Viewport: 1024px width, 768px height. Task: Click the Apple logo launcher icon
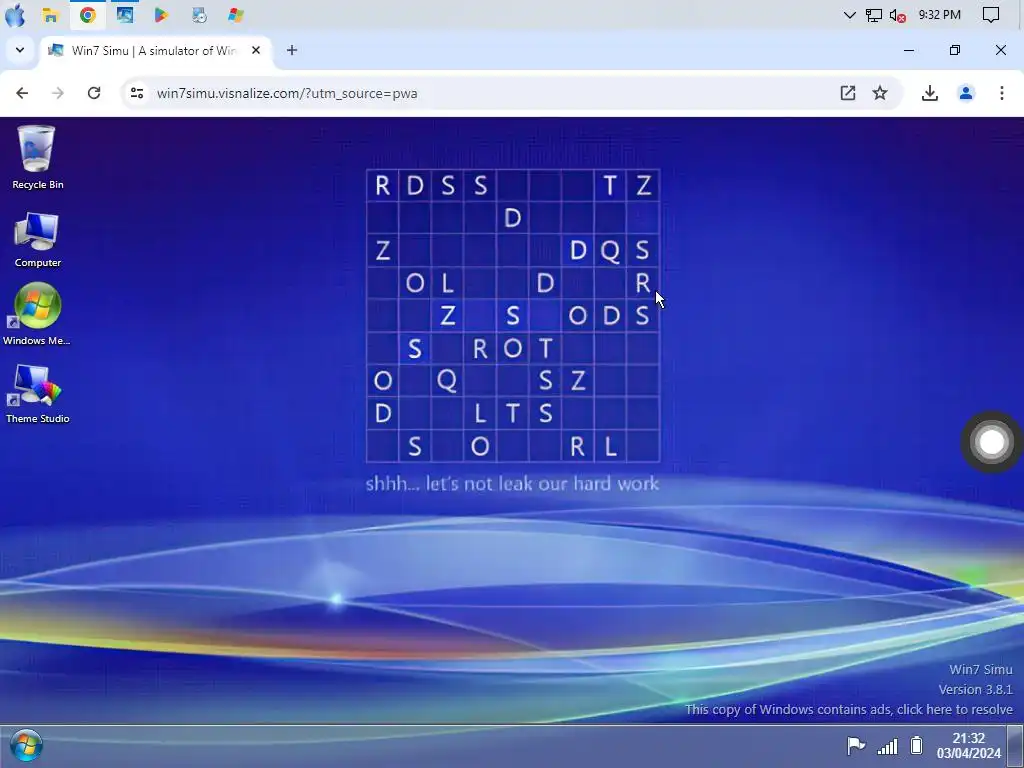tap(14, 15)
